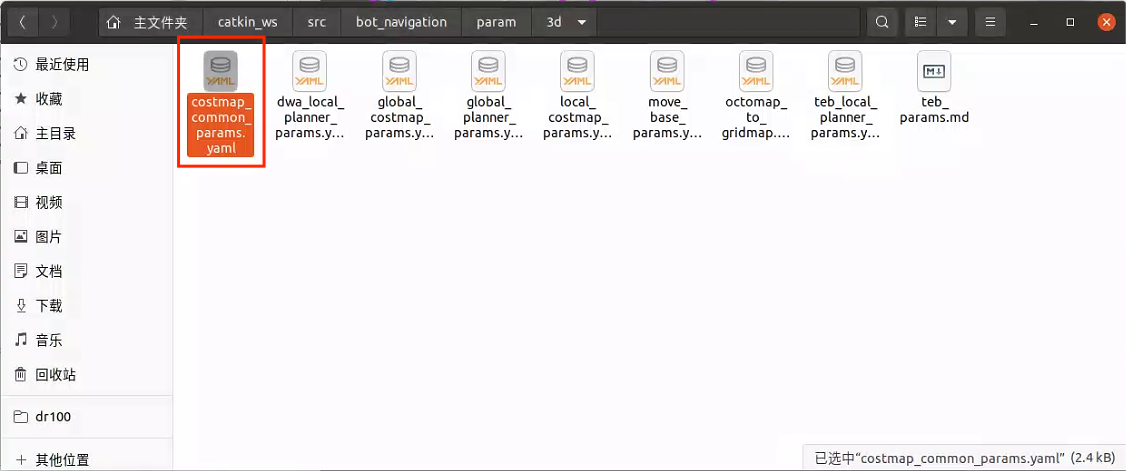Open 下载 folder in sidebar
Viewport: 1126px width, 471px height.
(49, 306)
